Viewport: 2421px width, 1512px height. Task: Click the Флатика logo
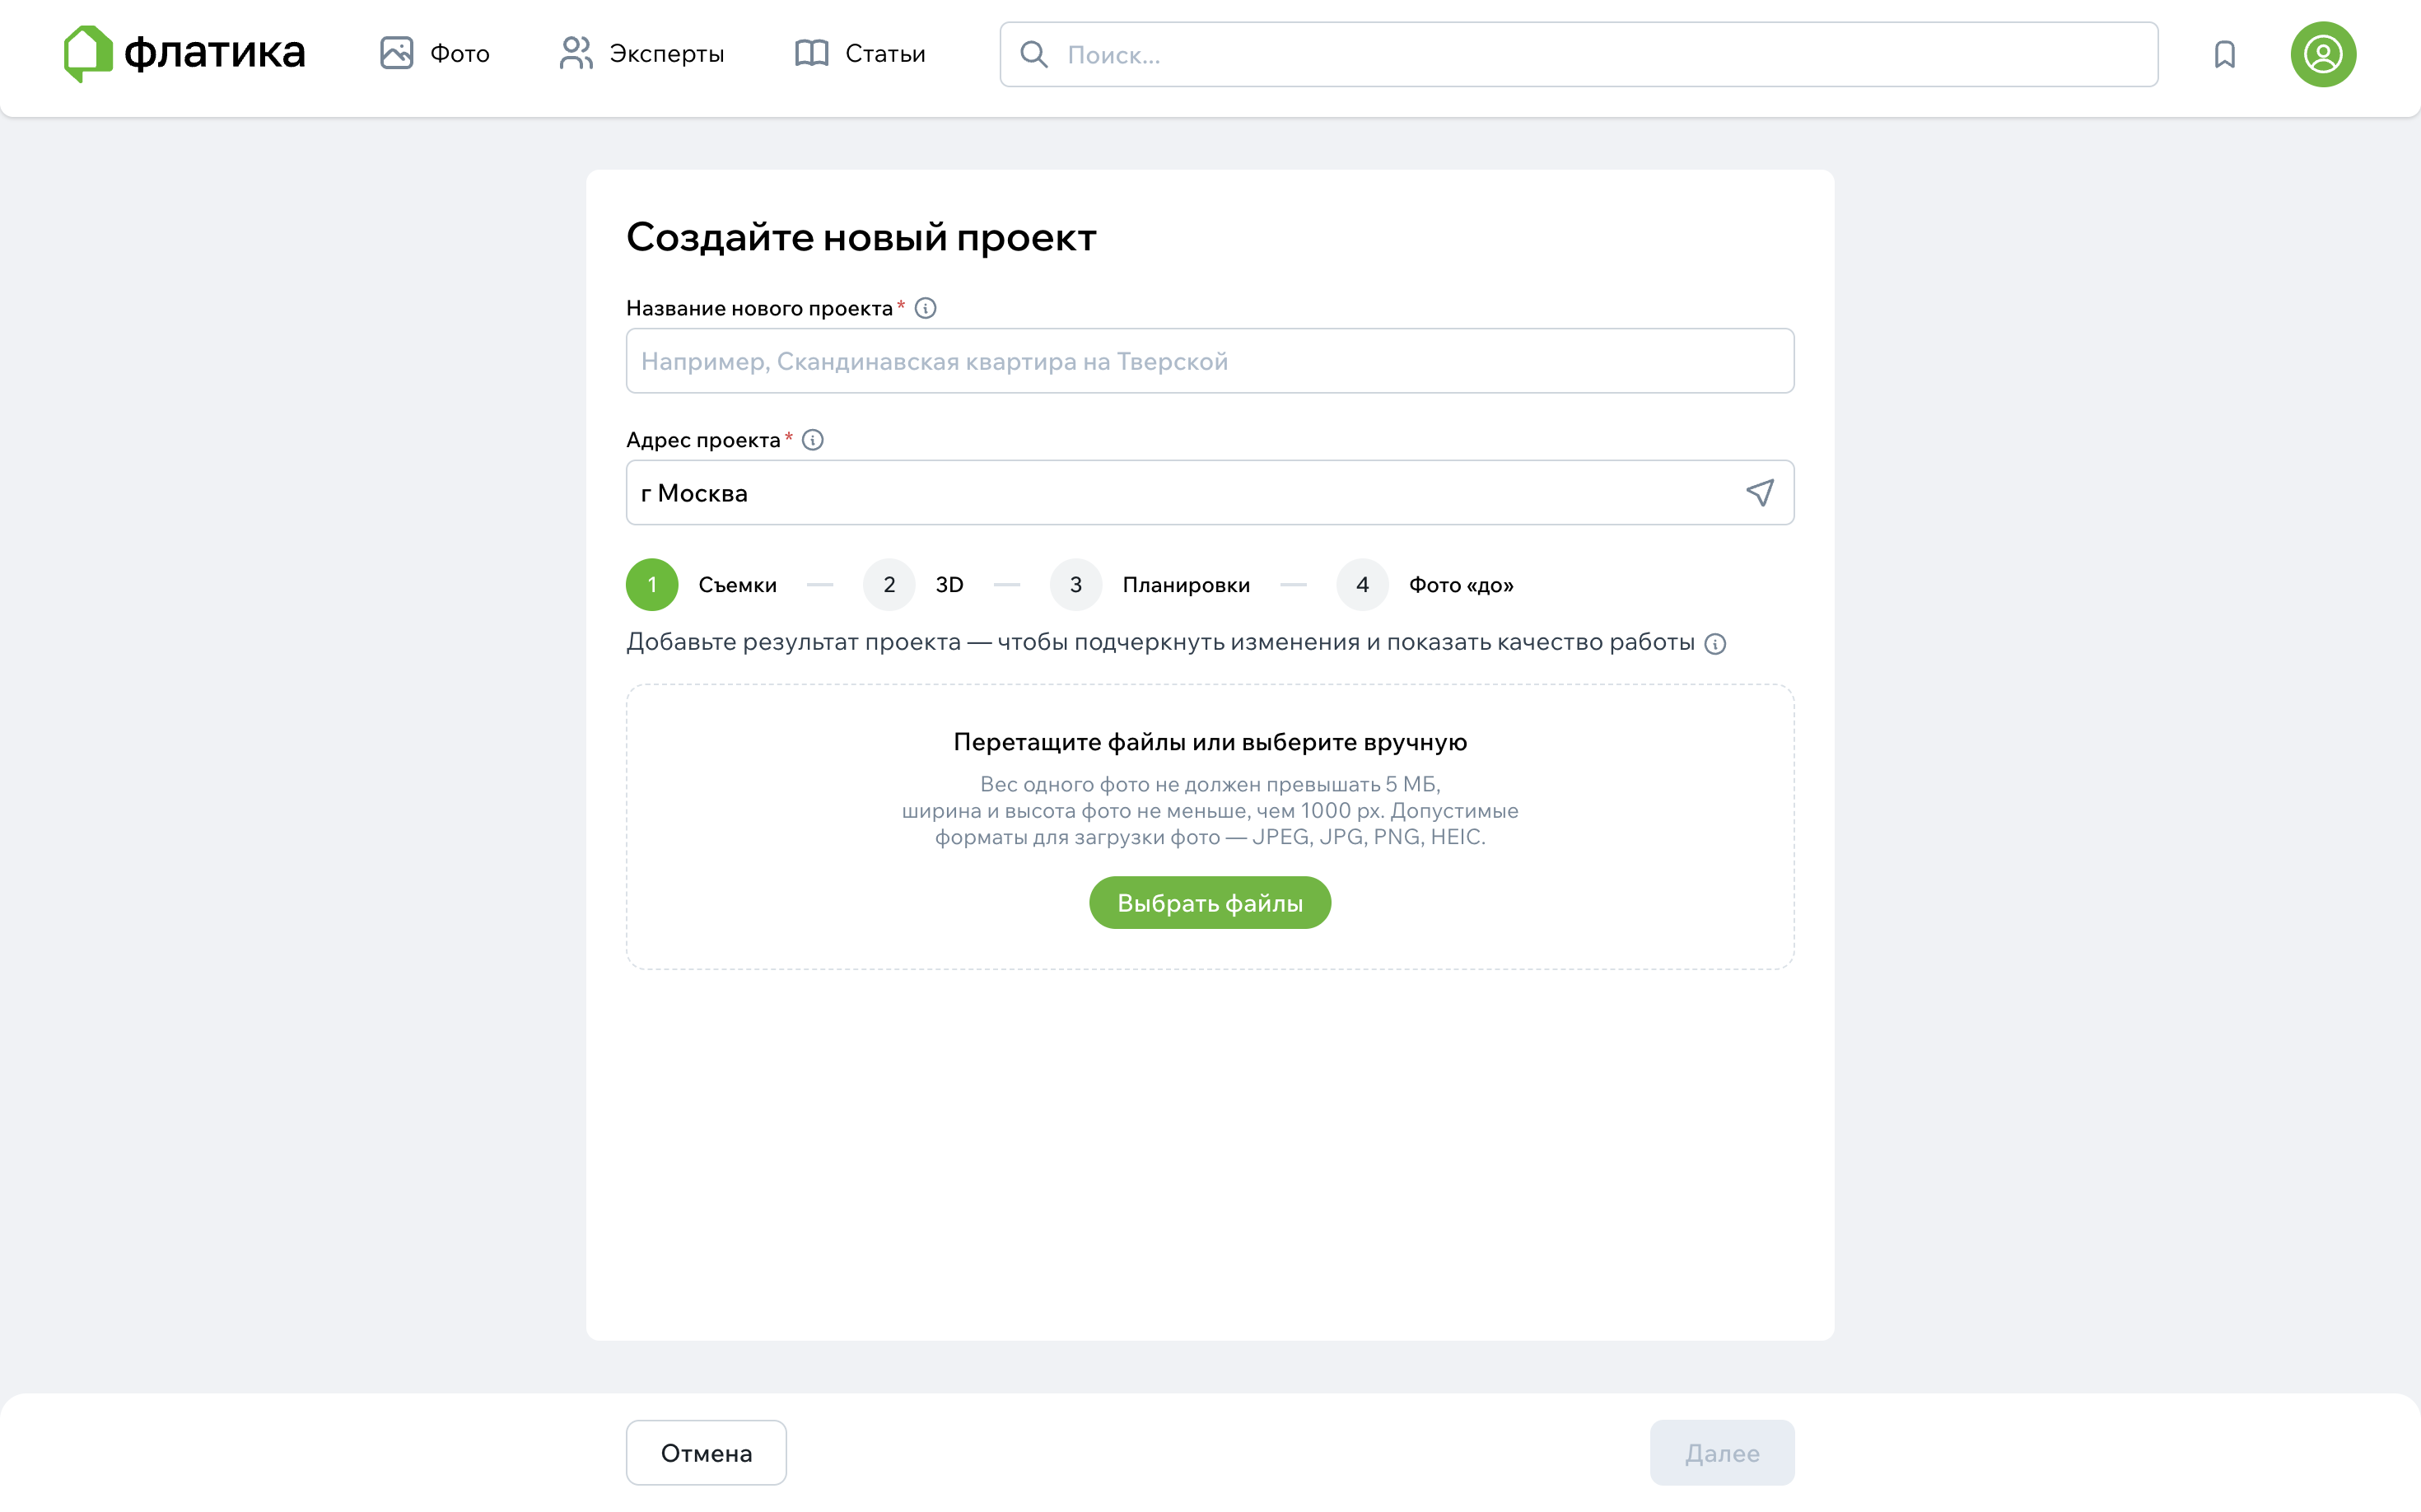[x=184, y=53]
